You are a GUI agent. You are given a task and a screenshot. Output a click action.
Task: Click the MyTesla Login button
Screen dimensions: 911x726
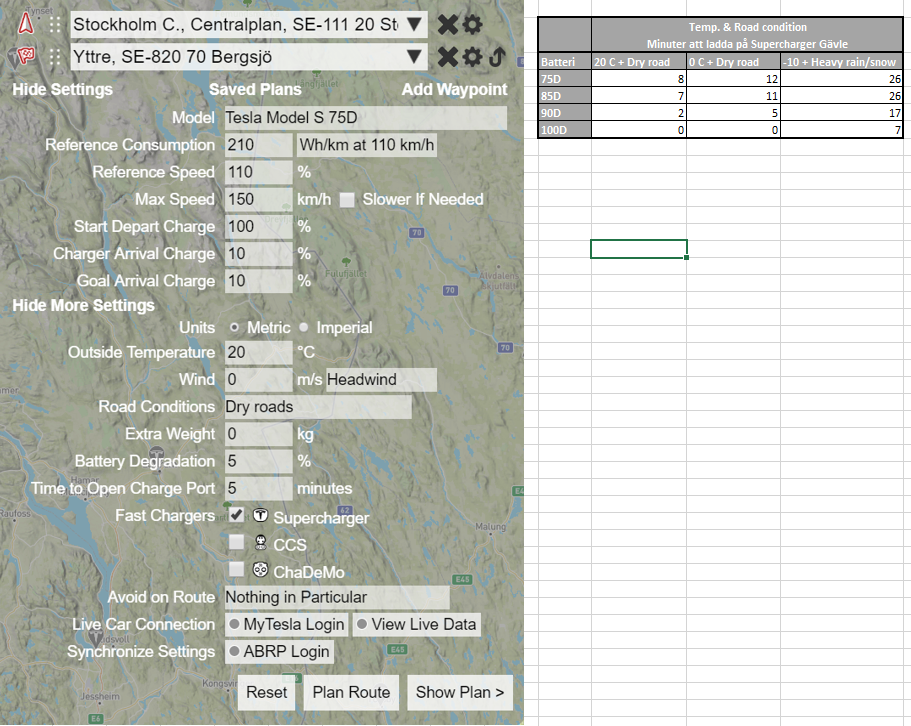(286, 625)
